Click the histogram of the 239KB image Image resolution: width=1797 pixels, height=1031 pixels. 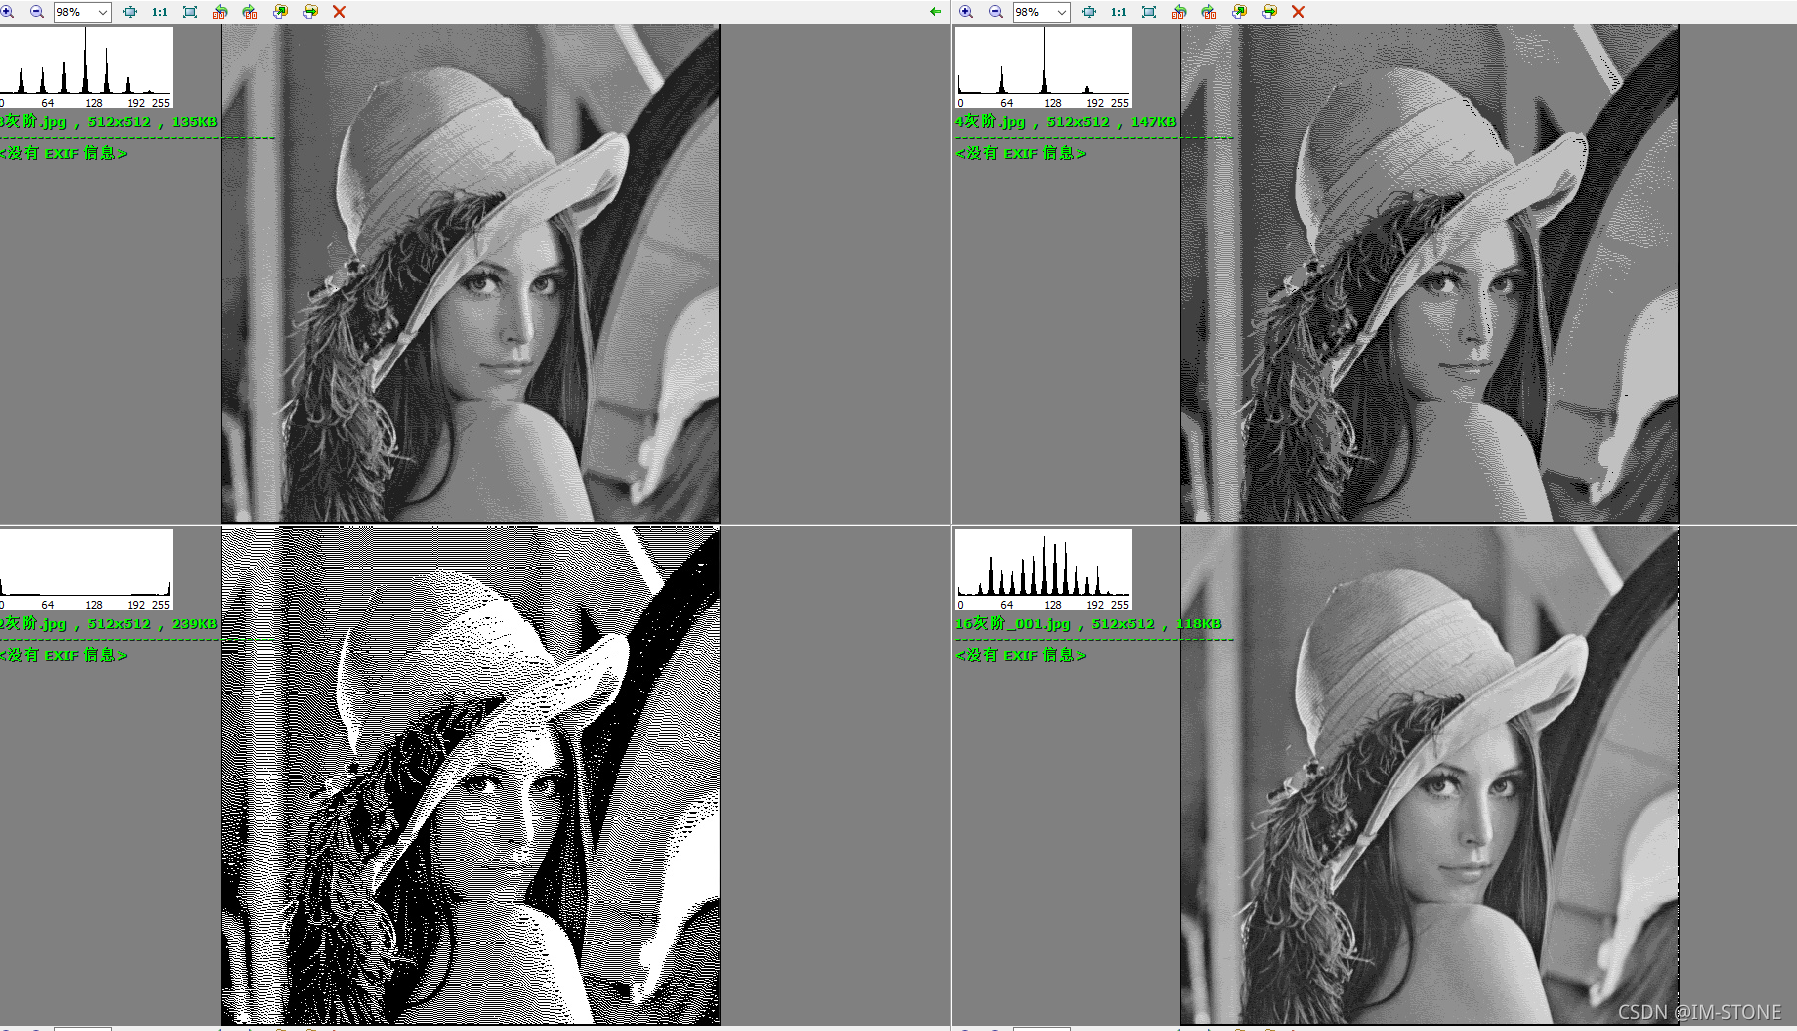[x=86, y=569]
